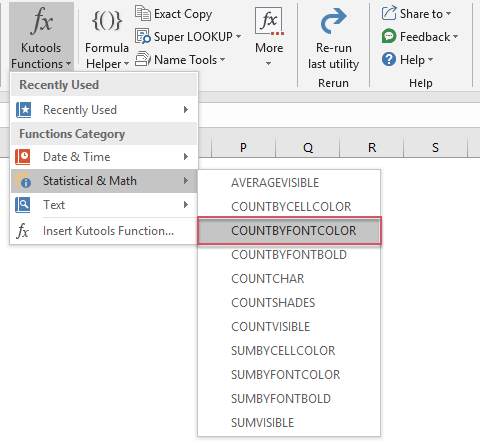
Task: Choose the COUNTBYFONTBOLD function
Action: click(x=289, y=255)
